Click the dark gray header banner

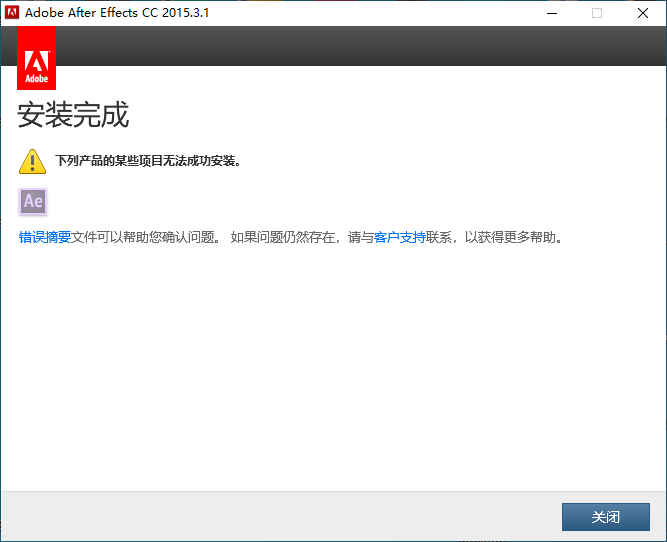361,46
